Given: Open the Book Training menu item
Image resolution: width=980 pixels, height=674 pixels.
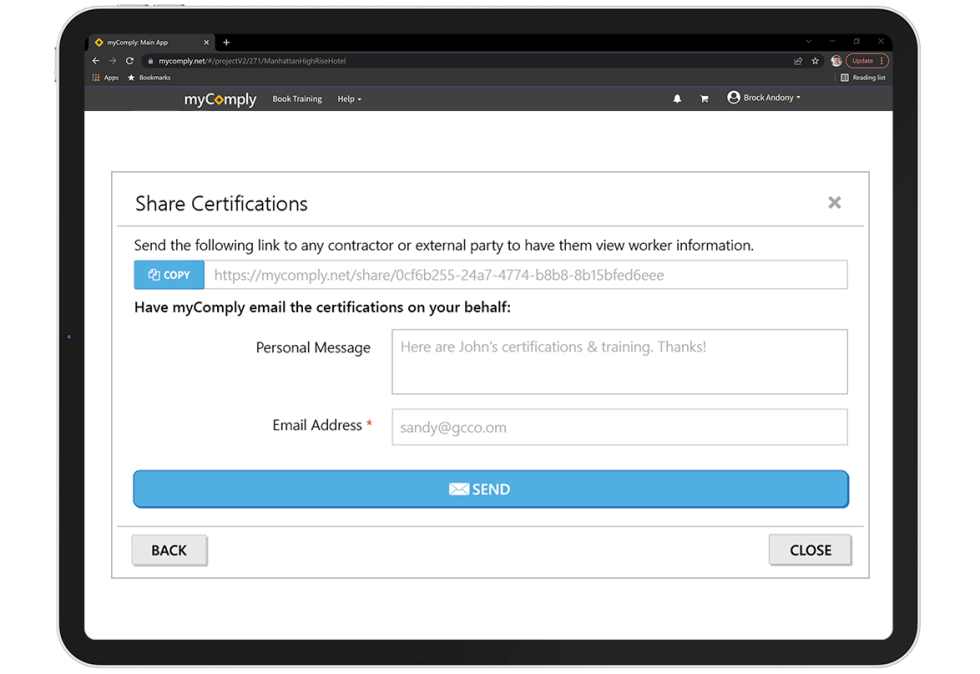Looking at the screenshot, I should point(296,98).
